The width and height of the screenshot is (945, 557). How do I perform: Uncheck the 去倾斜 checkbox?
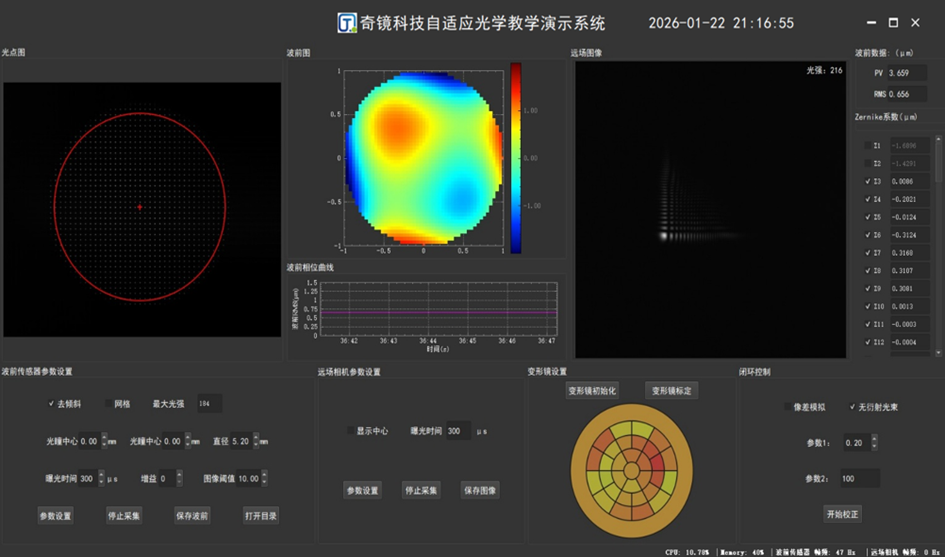click(x=51, y=404)
